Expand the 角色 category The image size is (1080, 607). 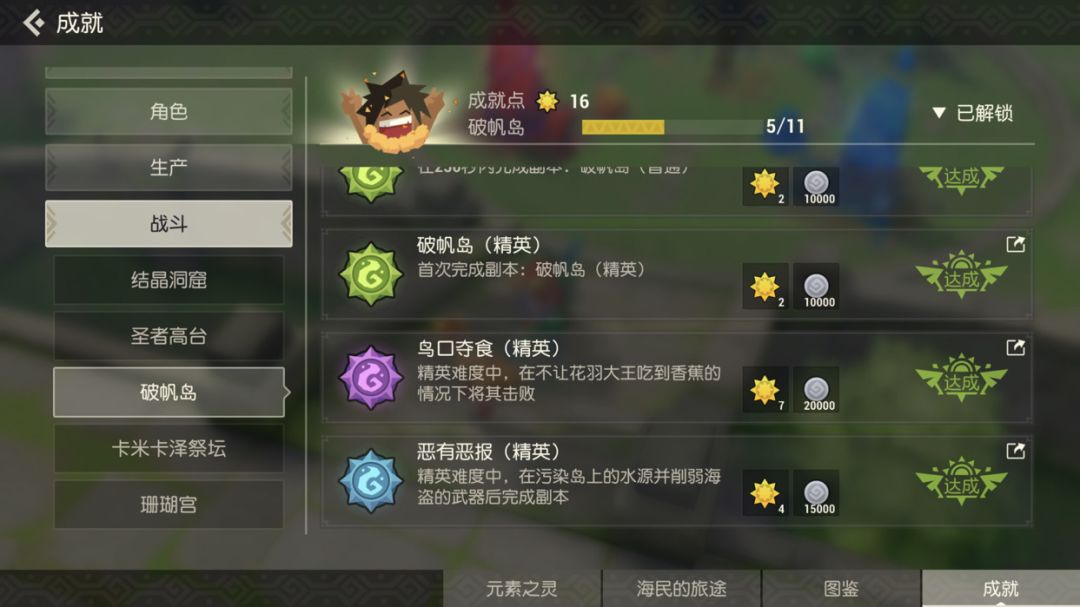[169, 112]
